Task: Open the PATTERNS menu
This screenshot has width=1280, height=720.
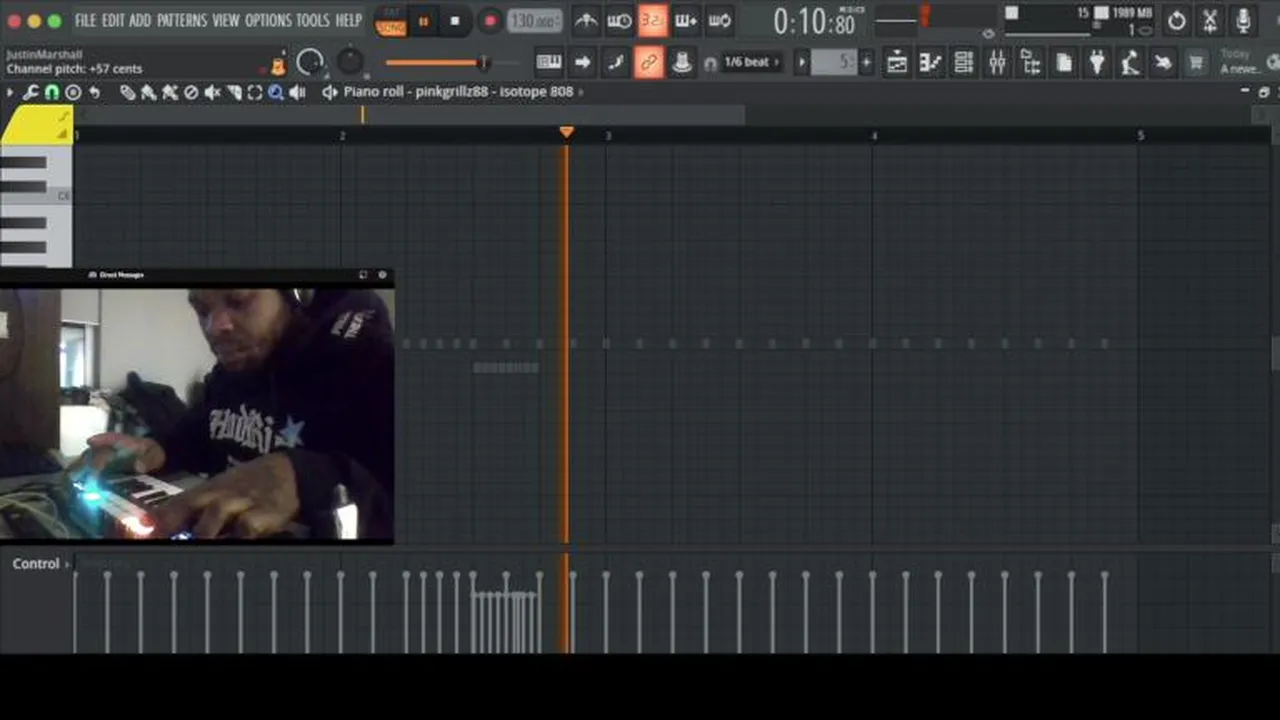Action: [182, 20]
